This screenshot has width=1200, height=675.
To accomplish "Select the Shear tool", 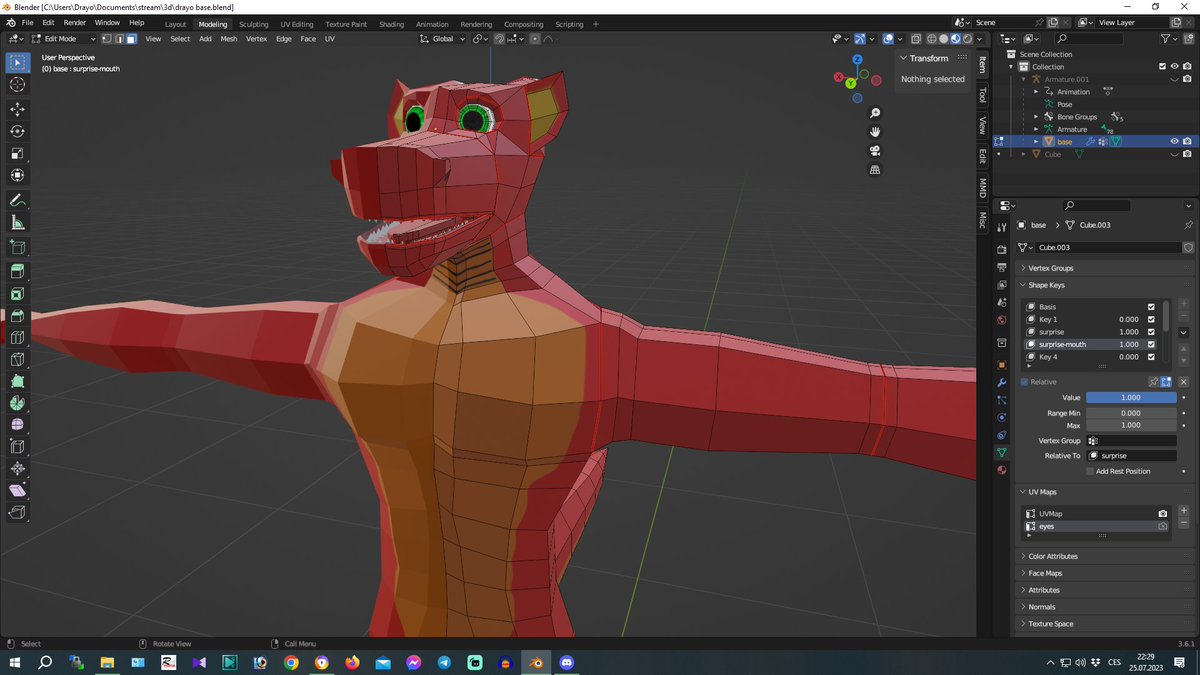I will 17,490.
